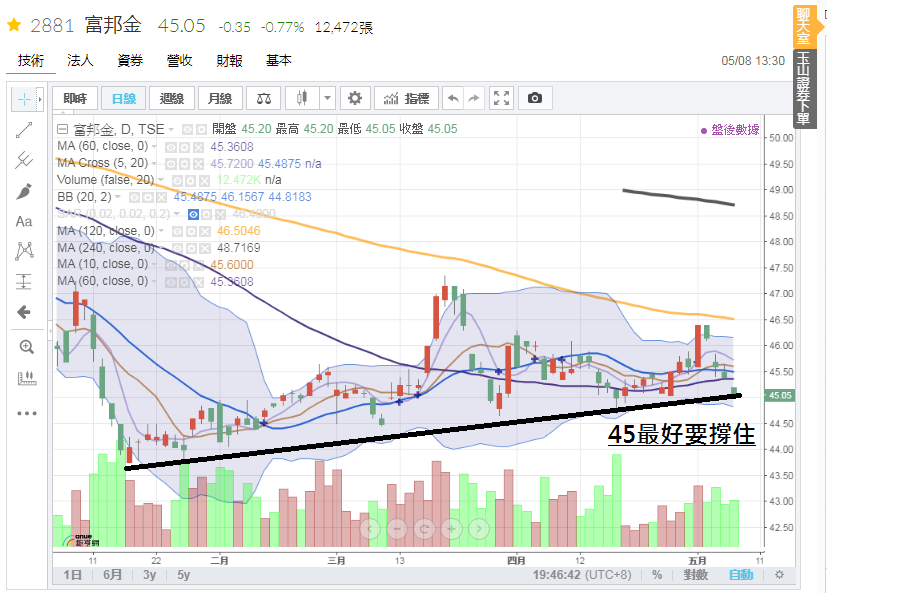Switch to the 法人 tab

click(80, 60)
